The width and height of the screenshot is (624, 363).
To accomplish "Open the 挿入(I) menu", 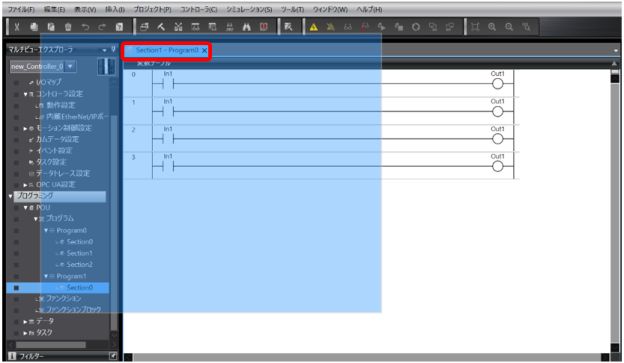I will click(x=115, y=9).
